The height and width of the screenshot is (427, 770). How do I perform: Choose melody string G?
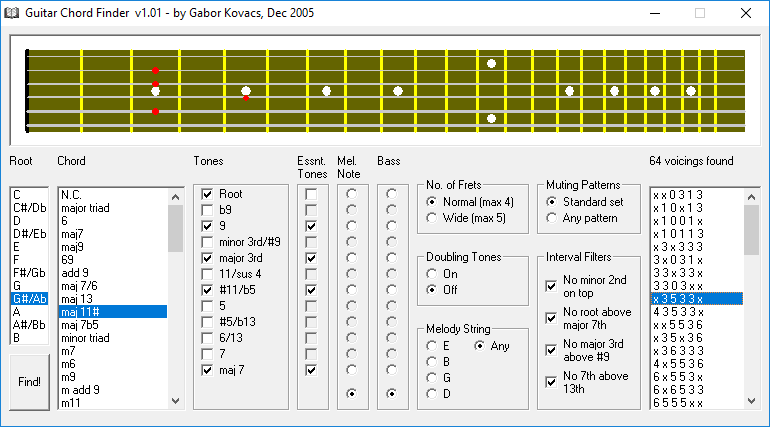(x=432, y=378)
